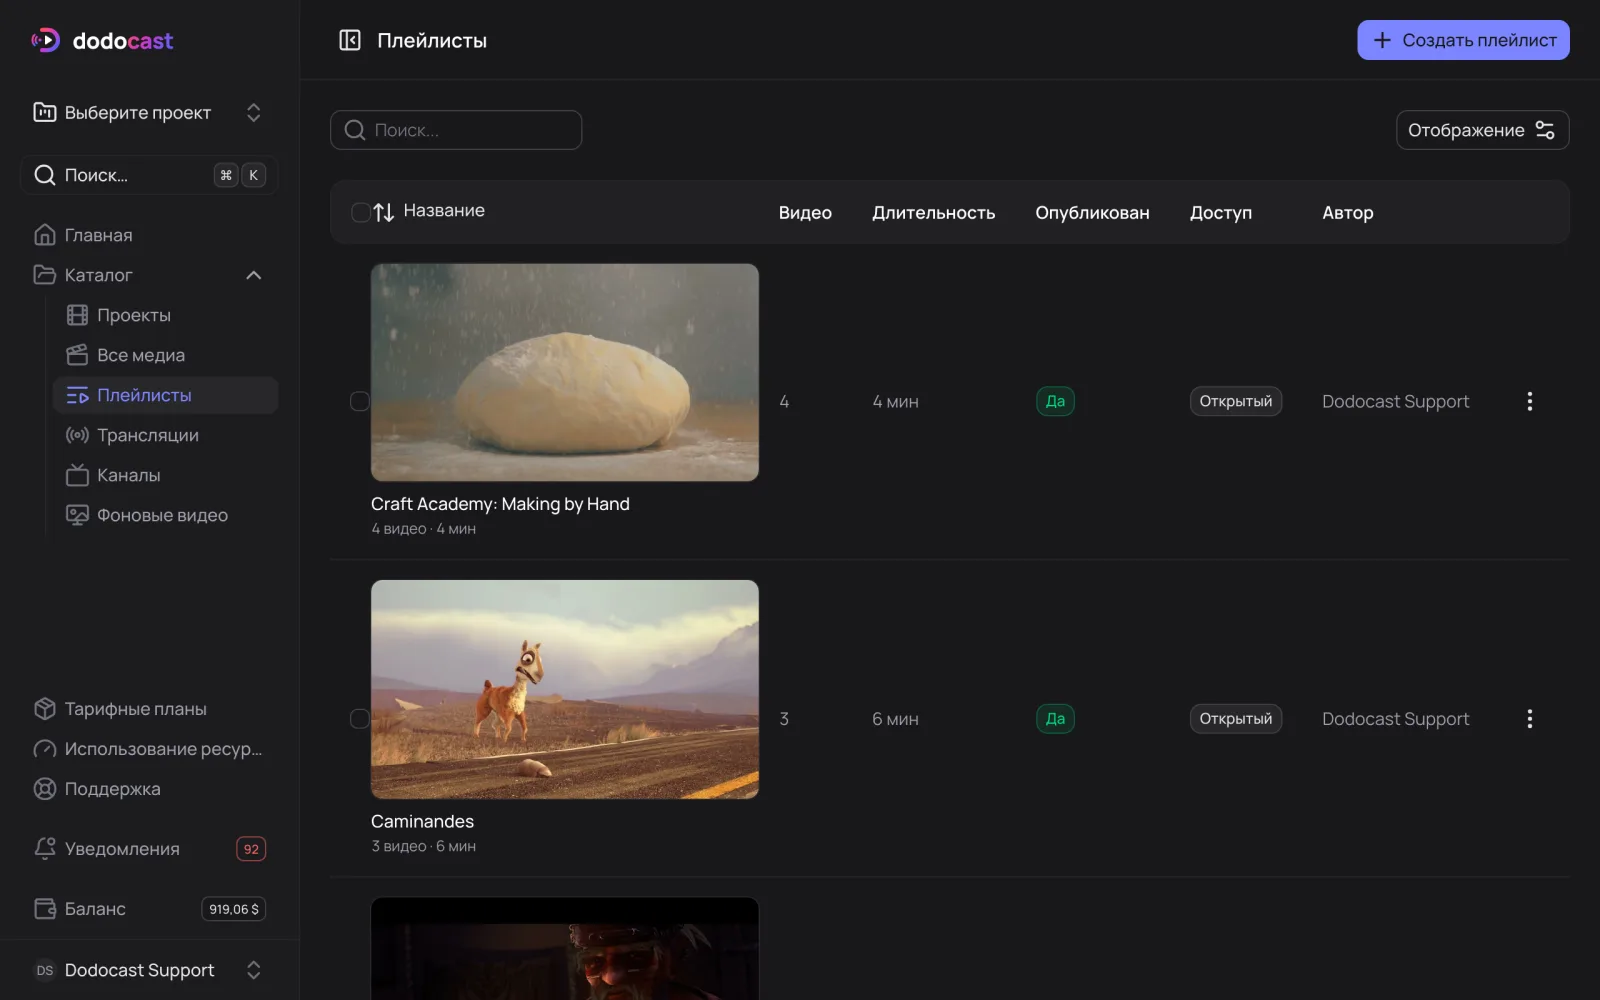Click the bell icon for Уведомления

[x=45, y=849]
